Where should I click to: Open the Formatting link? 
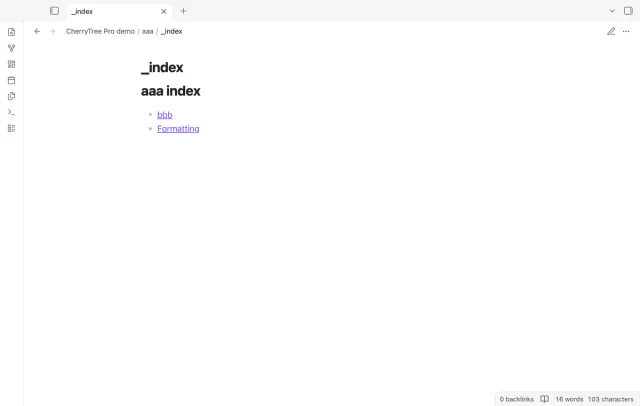point(178,129)
